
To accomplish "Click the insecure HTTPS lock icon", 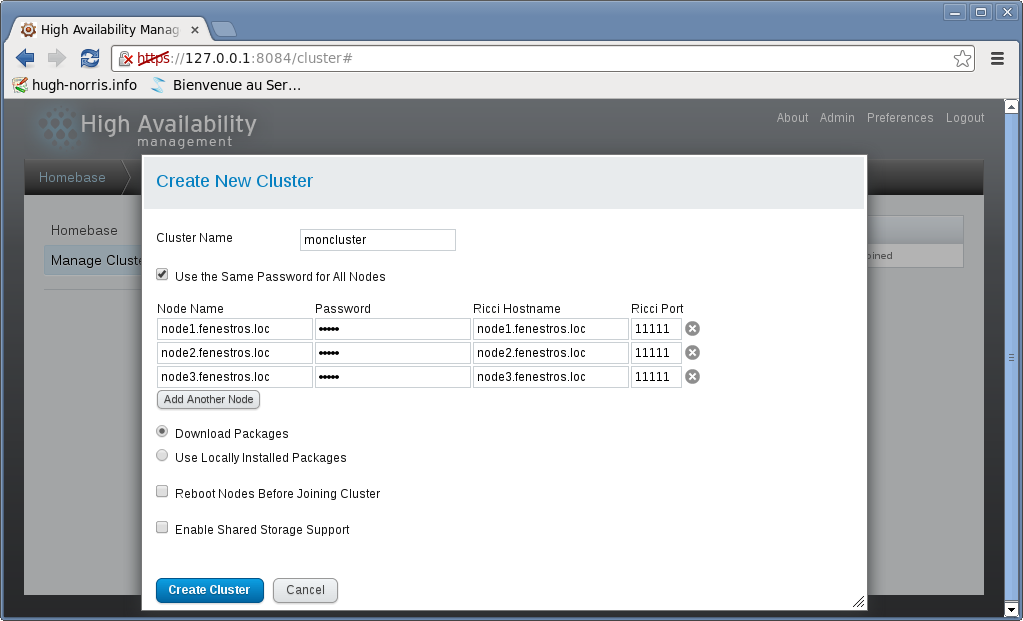I will click(x=126, y=59).
